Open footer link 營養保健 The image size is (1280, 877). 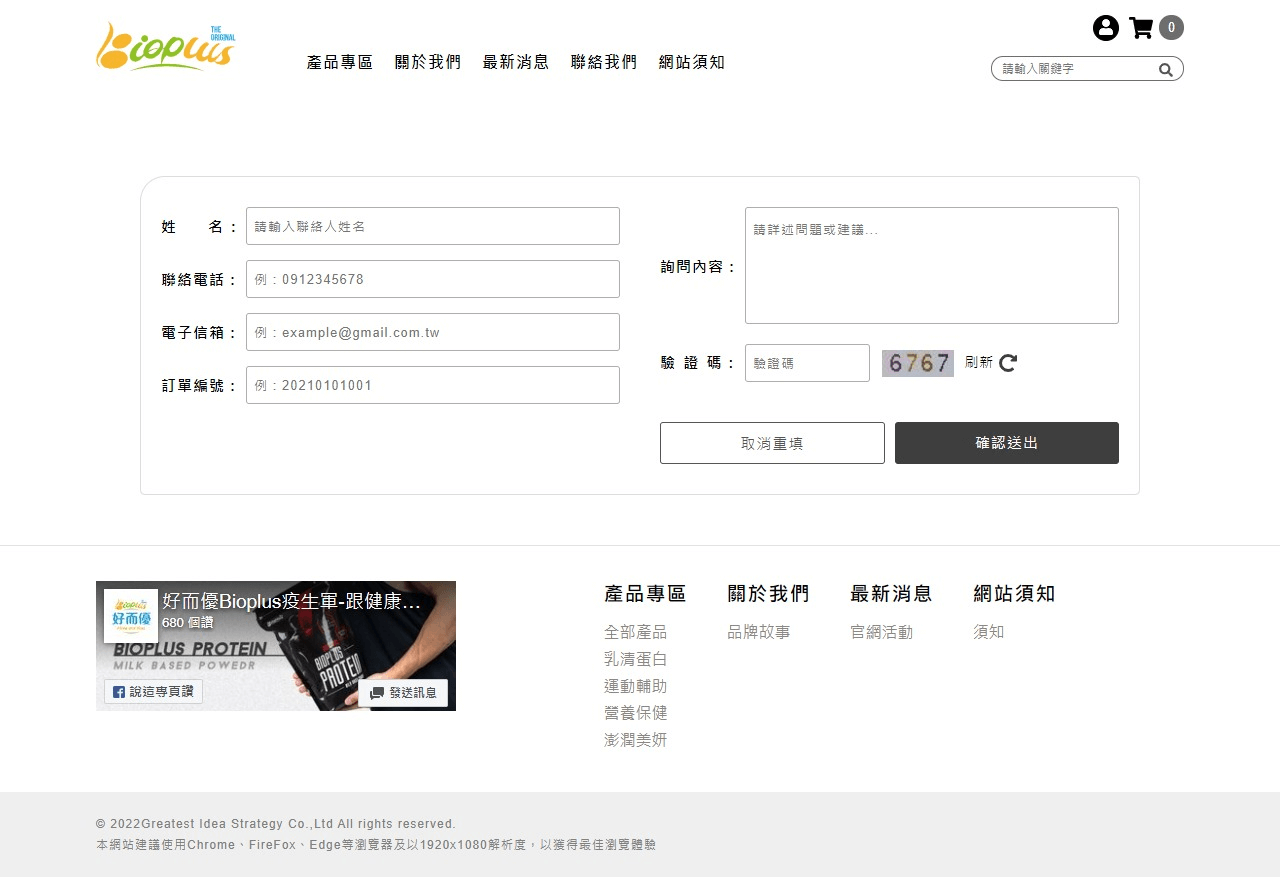coord(635,713)
